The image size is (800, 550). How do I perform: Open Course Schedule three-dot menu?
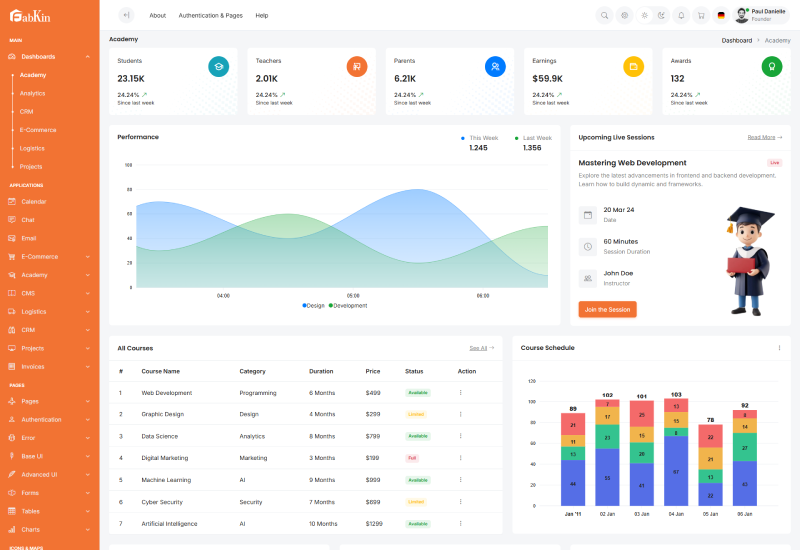pos(779,348)
